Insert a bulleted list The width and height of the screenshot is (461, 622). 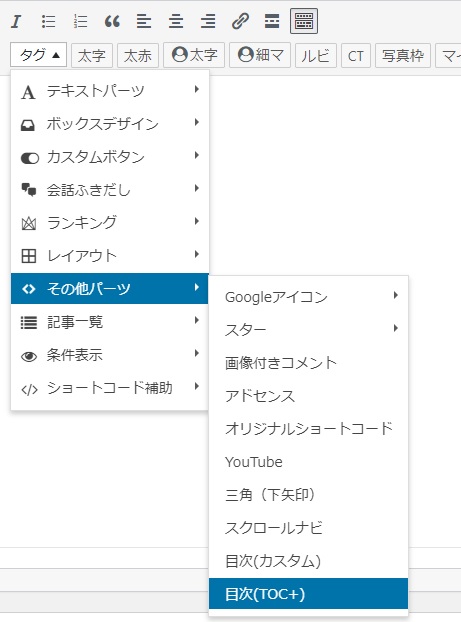[48, 21]
